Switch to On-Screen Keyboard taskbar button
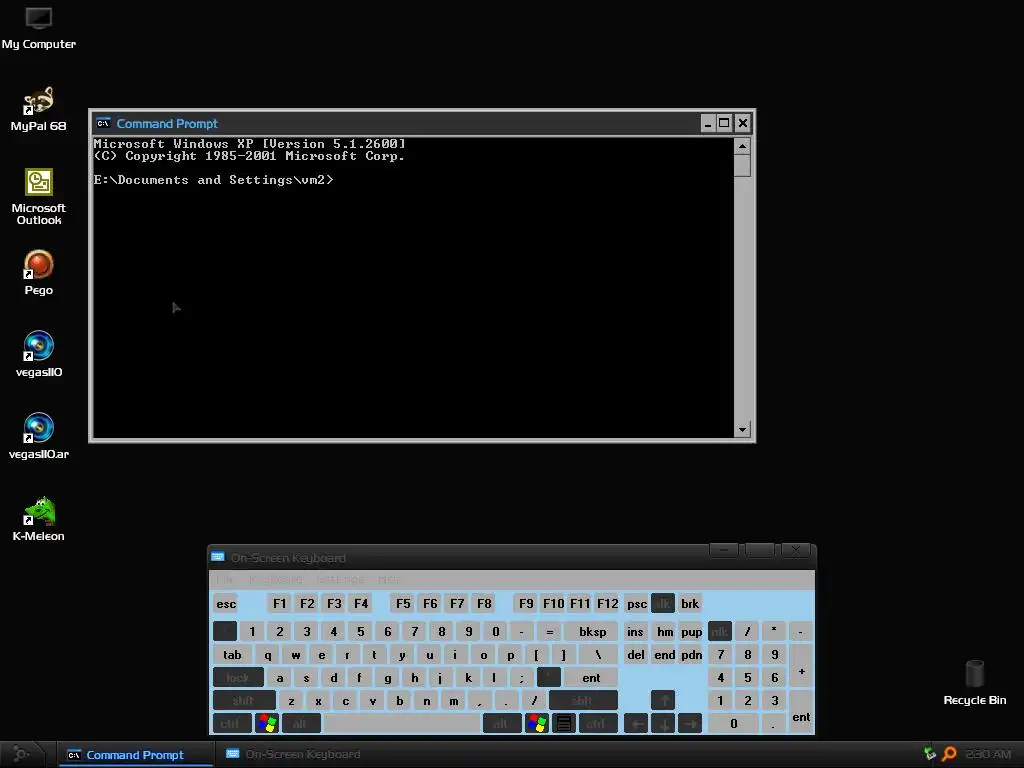Screen dimensions: 1024x768 (x=293, y=754)
